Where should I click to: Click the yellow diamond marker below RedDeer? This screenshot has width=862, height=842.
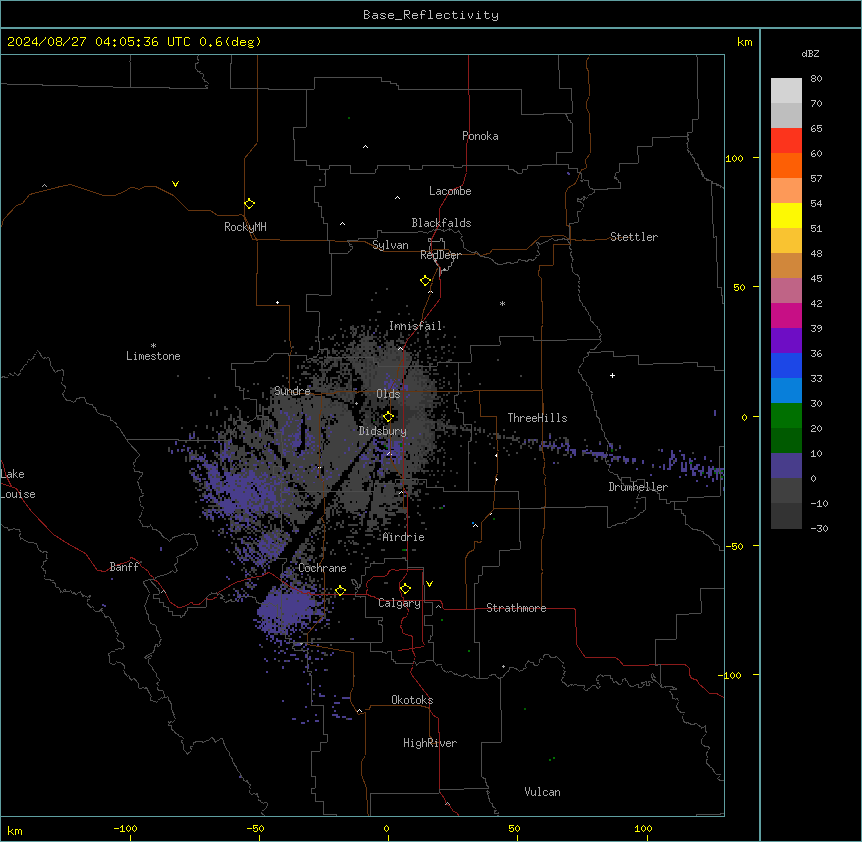pyautogui.click(x=426, y=281)
